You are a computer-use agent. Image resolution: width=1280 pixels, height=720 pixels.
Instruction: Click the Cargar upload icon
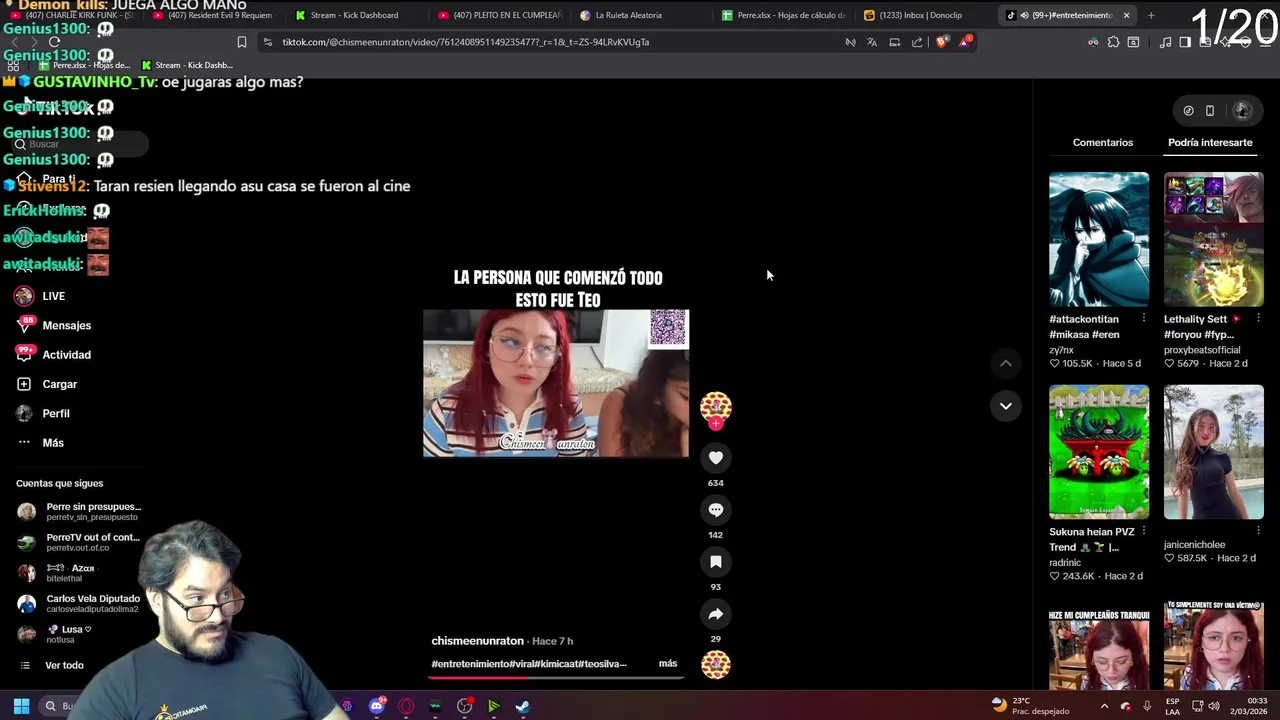point(24,384)
